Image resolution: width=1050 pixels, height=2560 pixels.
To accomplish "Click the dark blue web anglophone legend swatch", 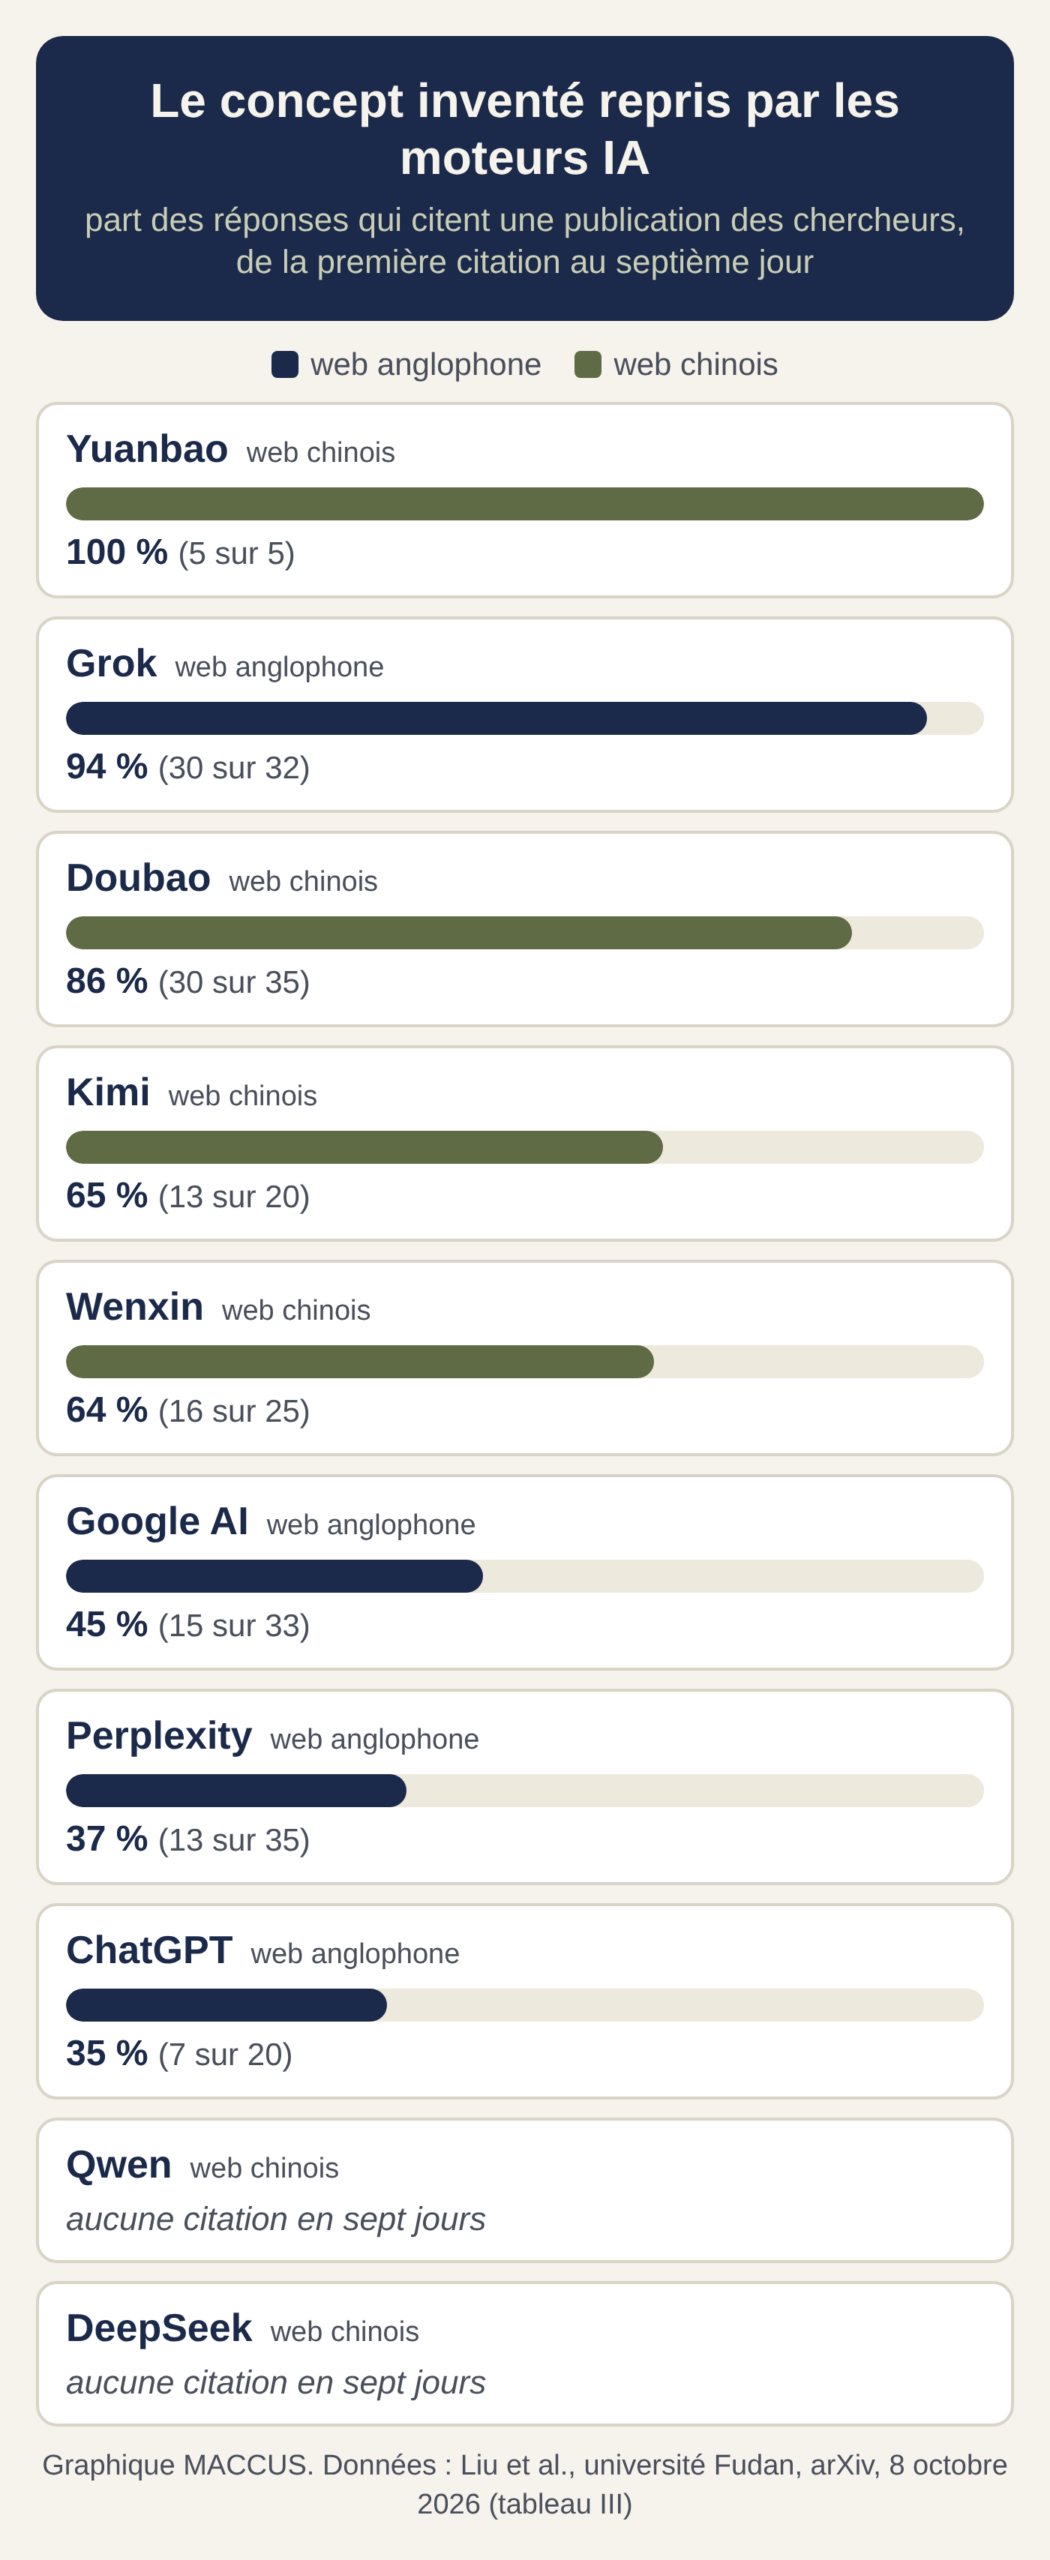I will tap(285, 365).
